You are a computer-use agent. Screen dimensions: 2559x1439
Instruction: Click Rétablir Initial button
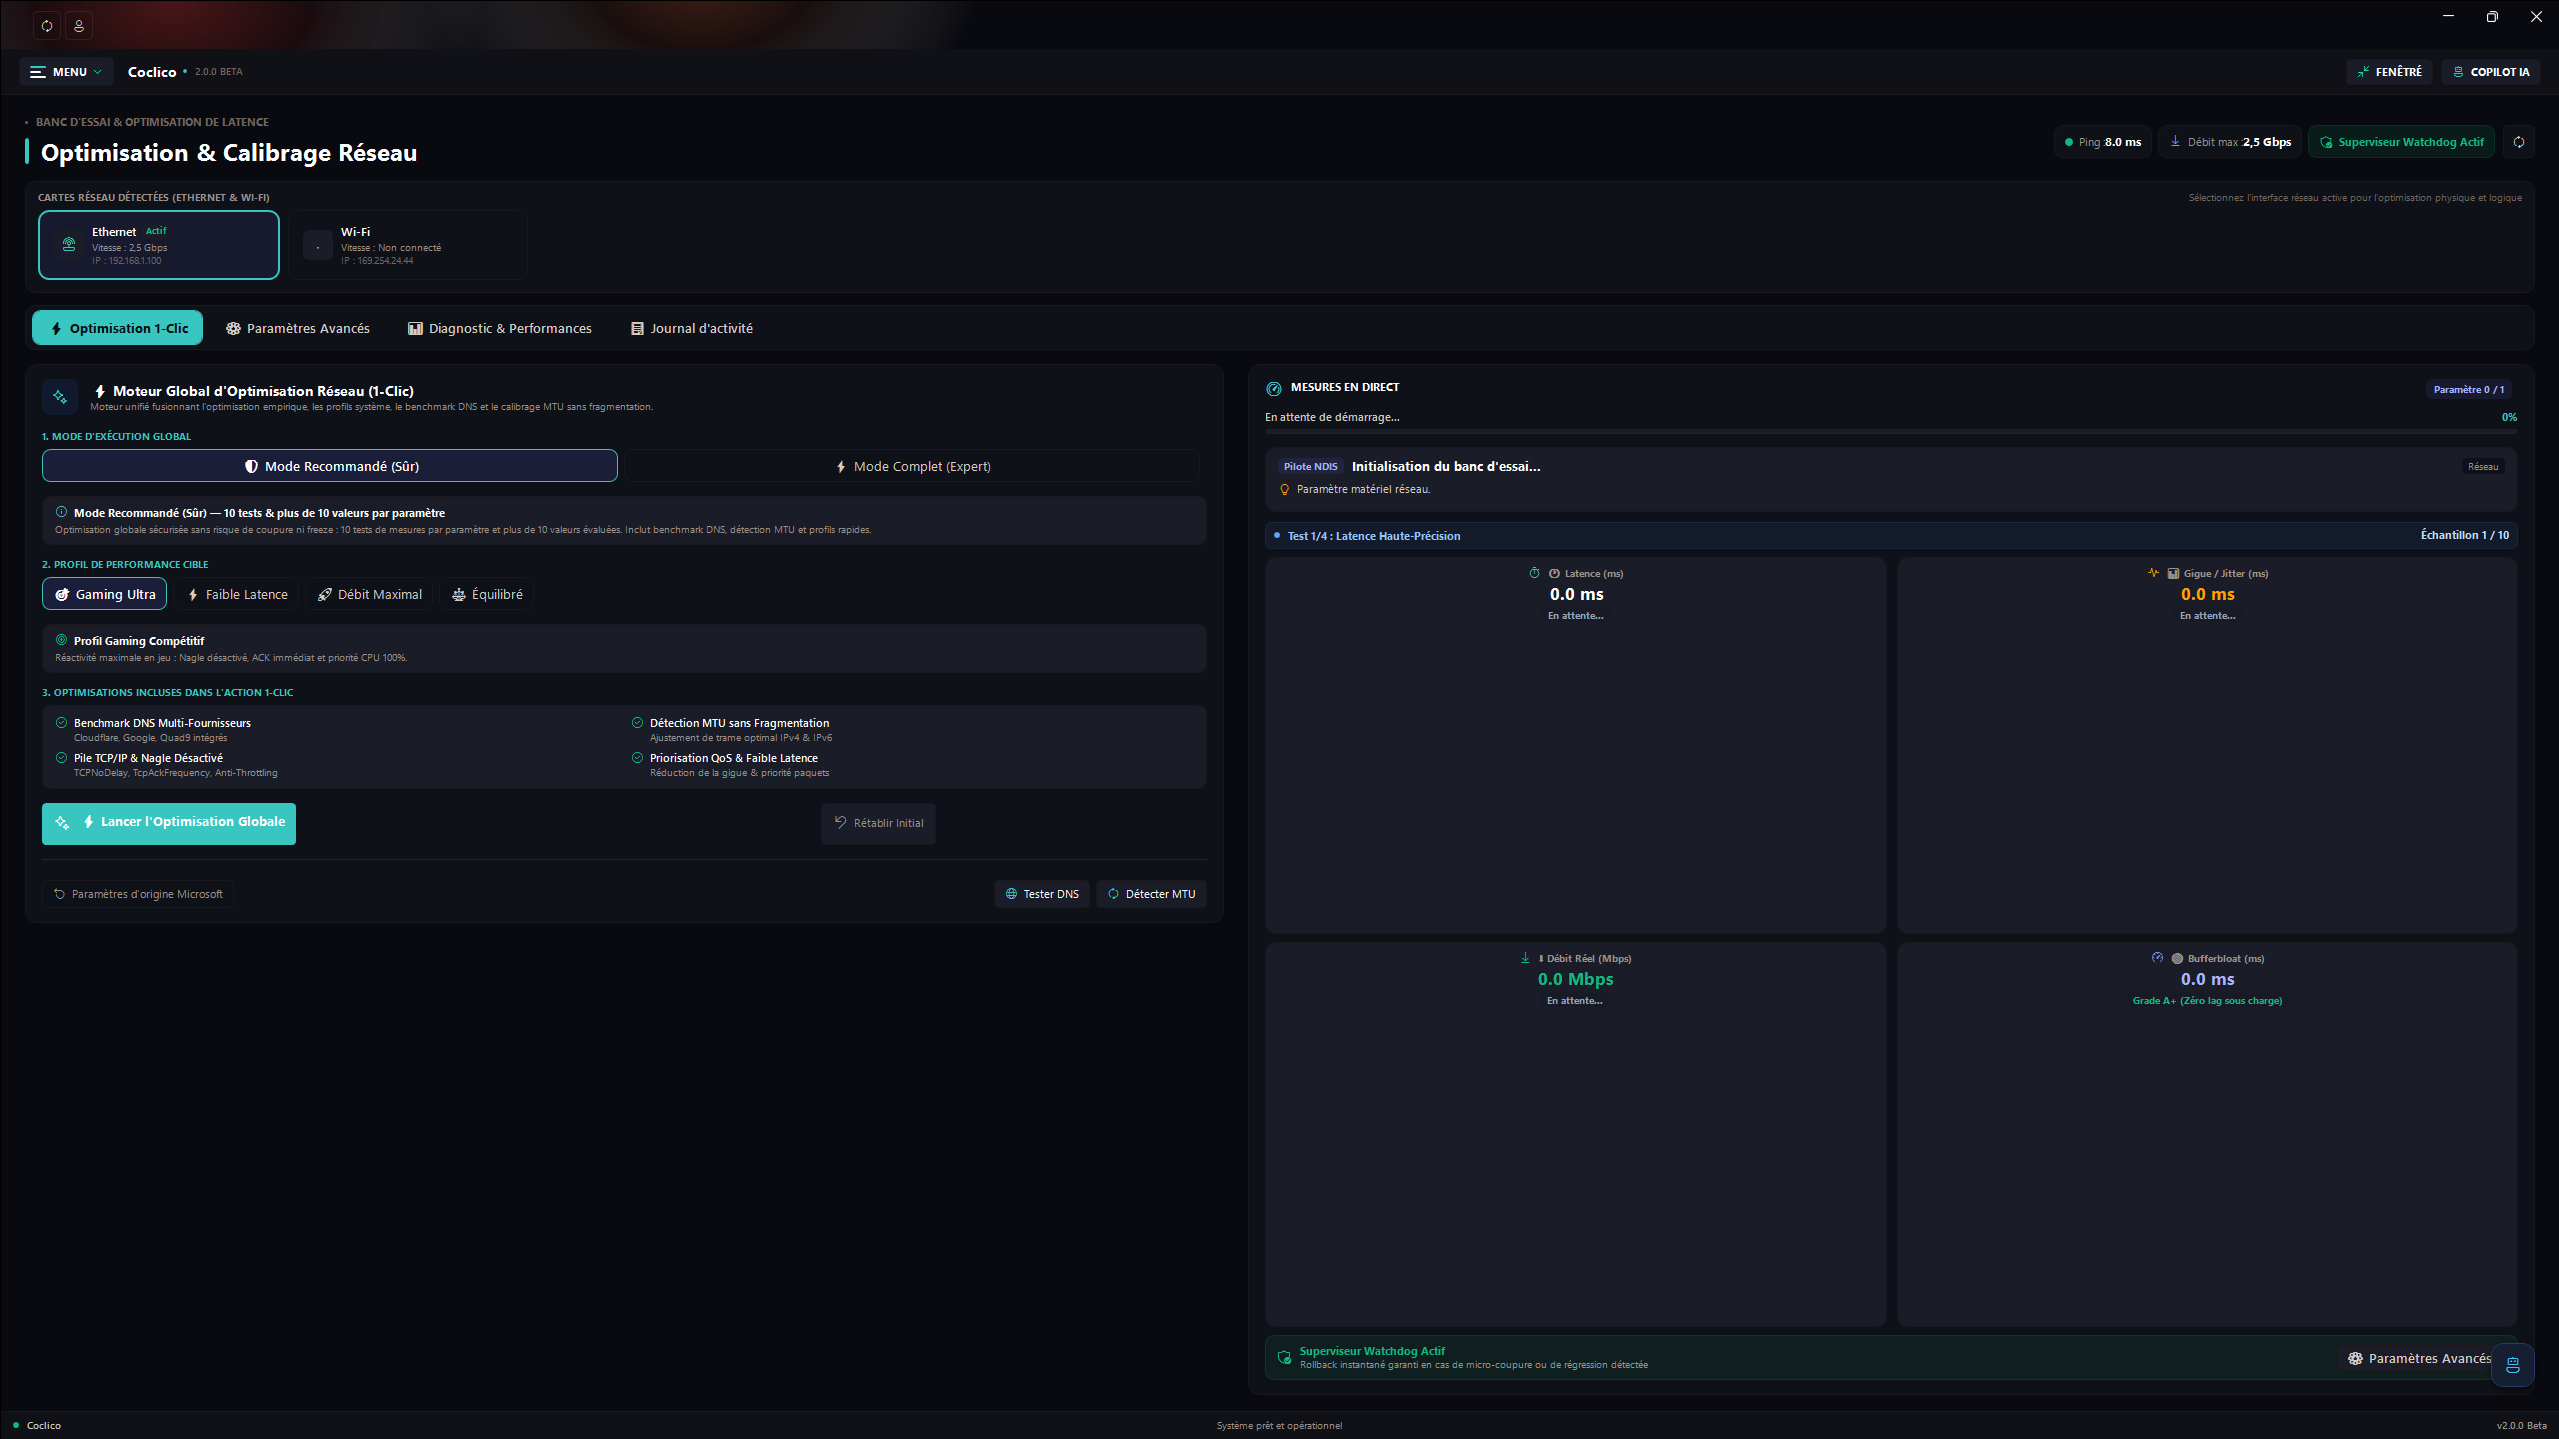879,823
